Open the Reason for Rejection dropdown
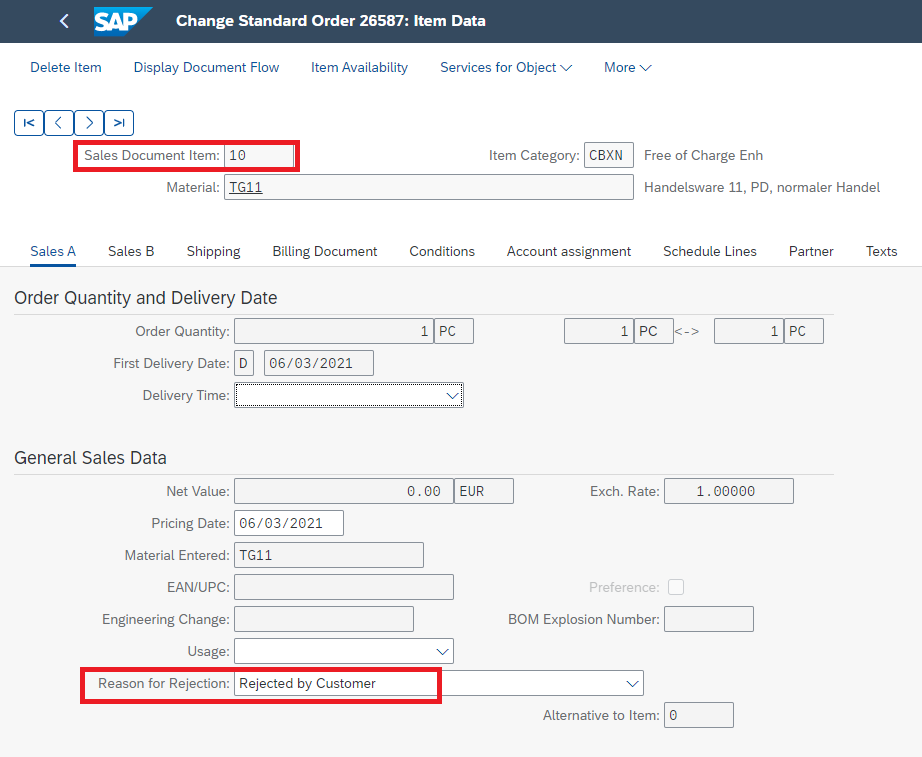Image resolution: width=922 pixels, height=757 pixels. tap(439, 683)
